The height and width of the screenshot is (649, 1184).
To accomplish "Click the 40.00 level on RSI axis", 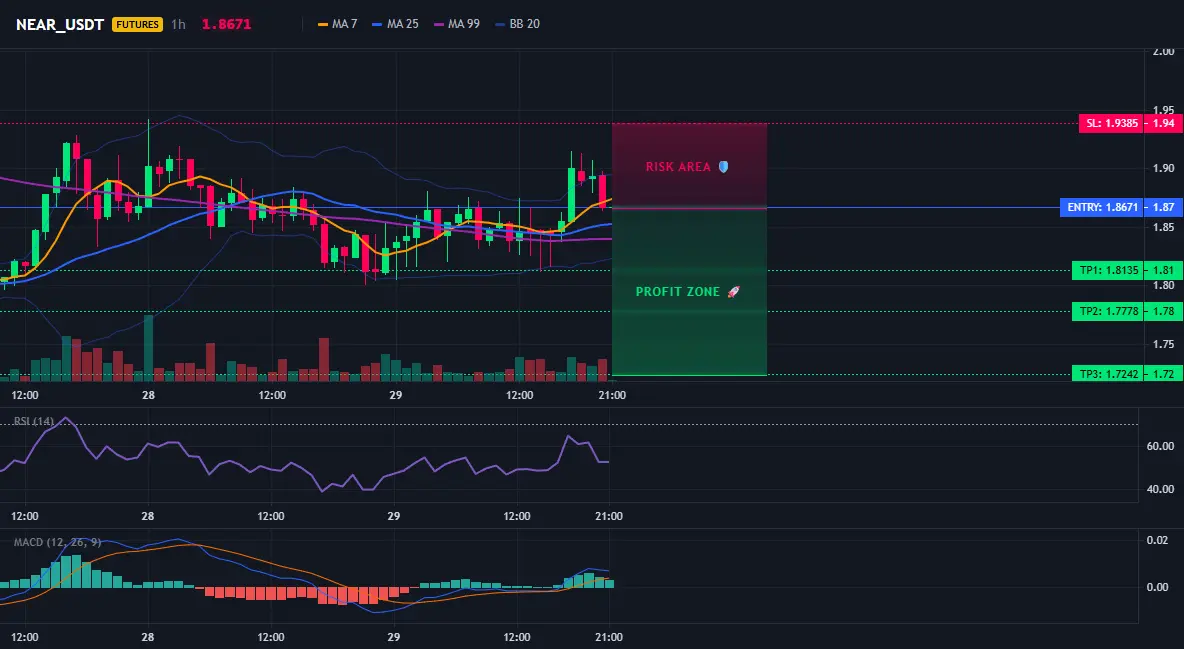I will click(1161, 490).
